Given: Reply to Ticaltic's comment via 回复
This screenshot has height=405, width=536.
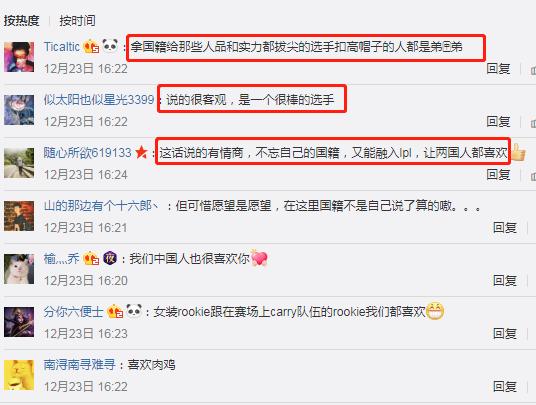Looking at the screenshot, I should tap(498, 69).
